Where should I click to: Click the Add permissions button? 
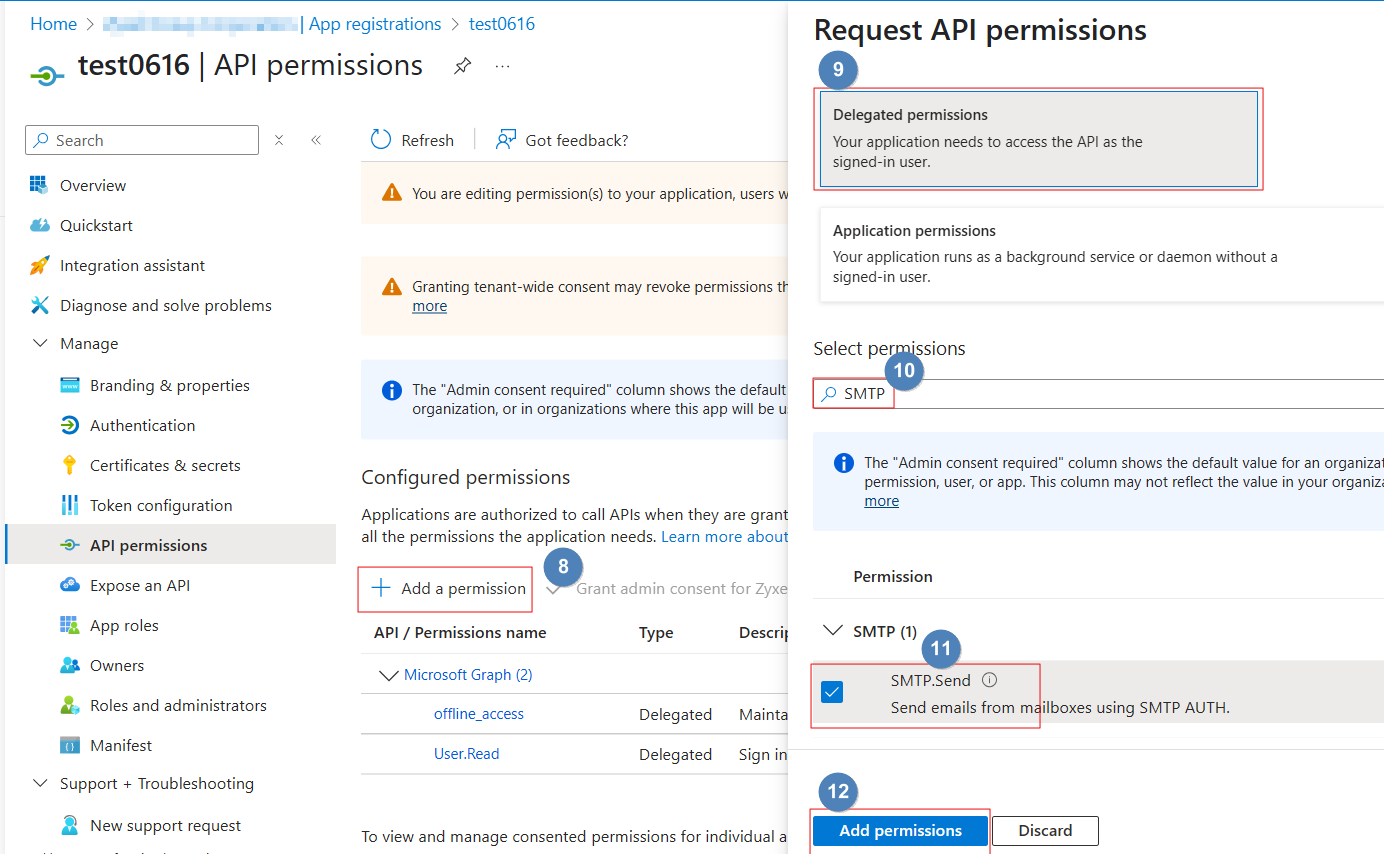point(900,831)
